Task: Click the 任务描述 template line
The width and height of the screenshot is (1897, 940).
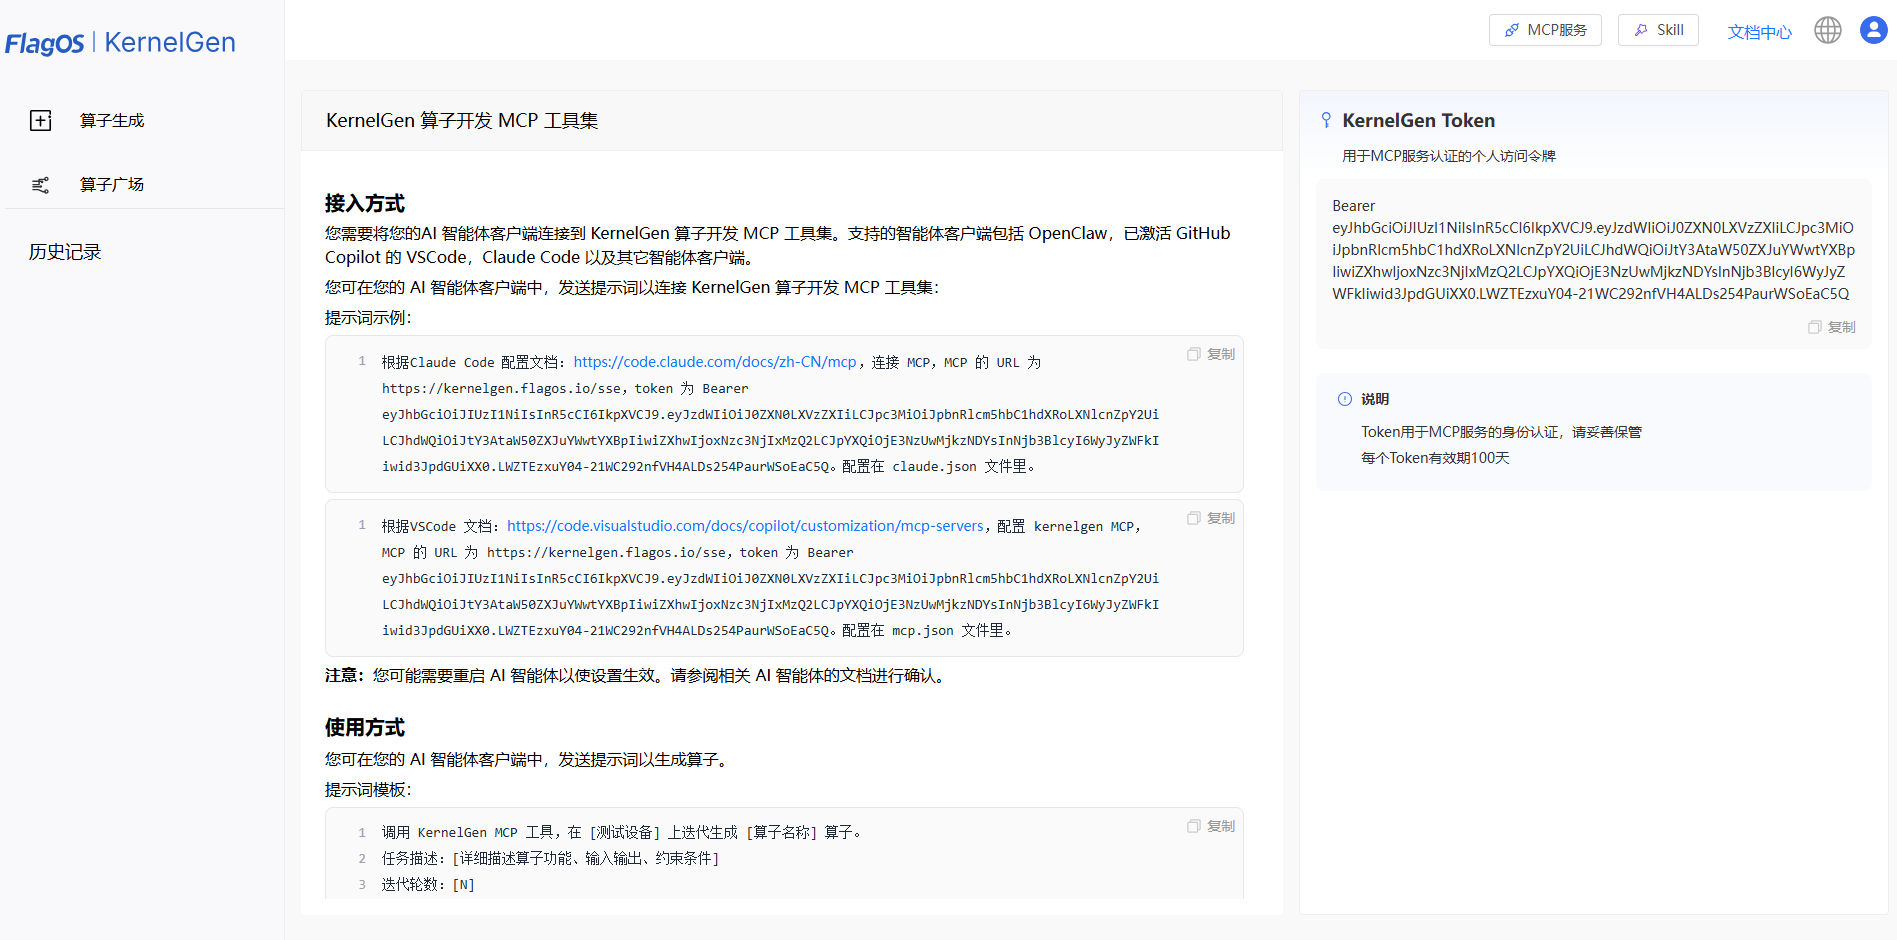Action: coord(550,858)
